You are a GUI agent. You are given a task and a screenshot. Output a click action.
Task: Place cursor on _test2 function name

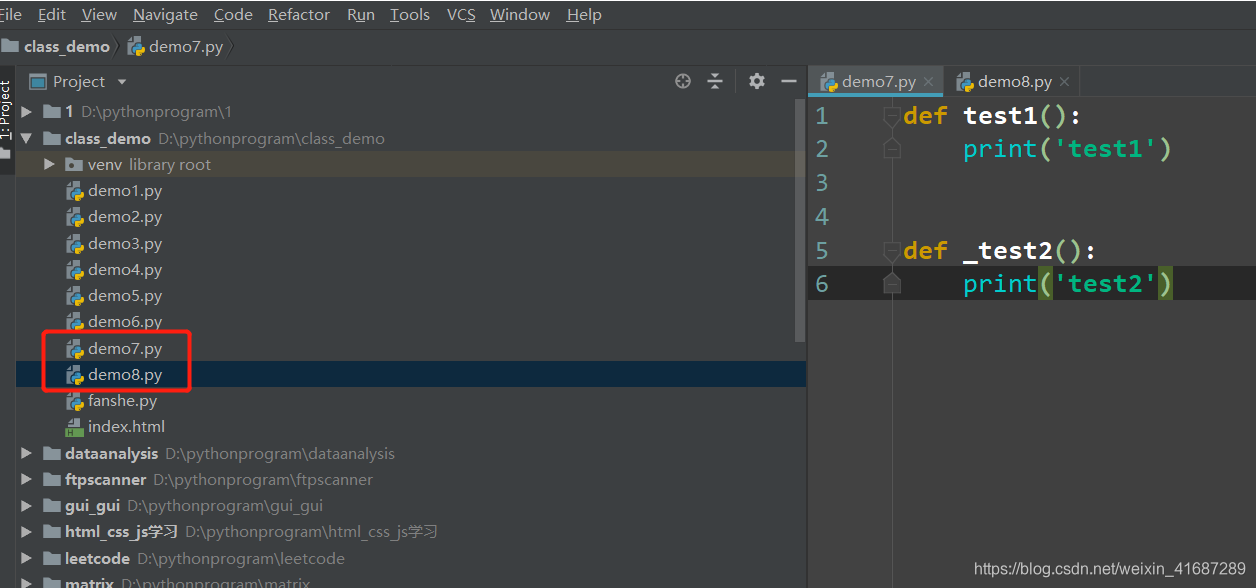pos(1008,251)
